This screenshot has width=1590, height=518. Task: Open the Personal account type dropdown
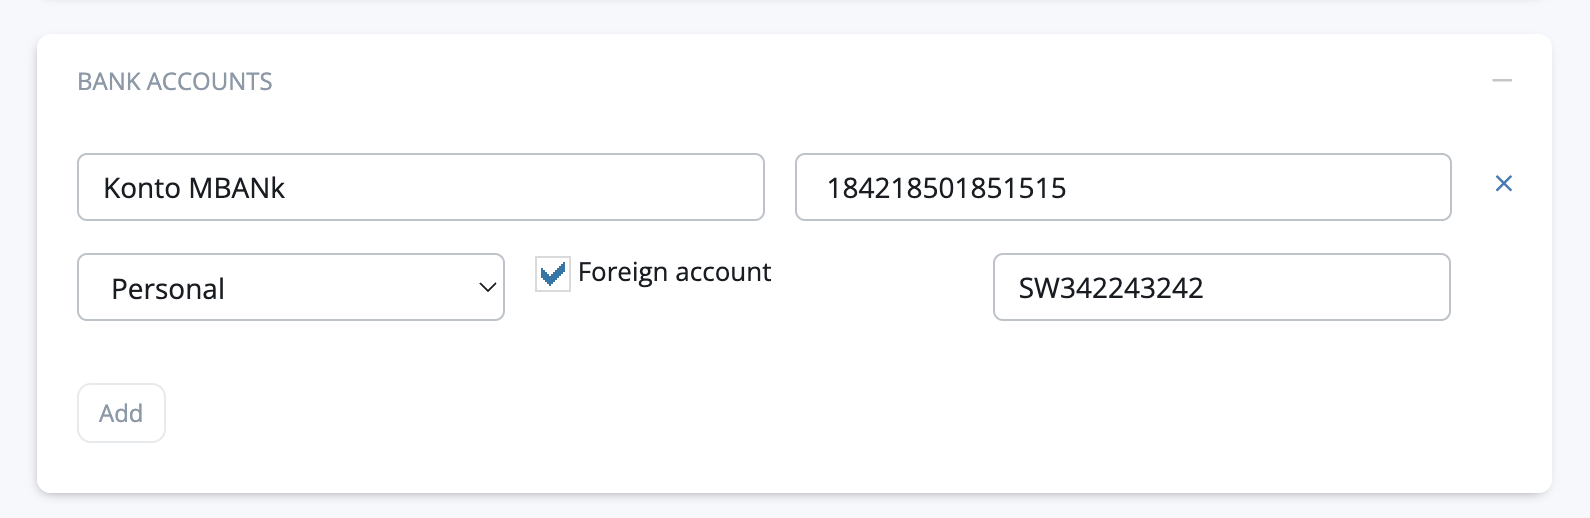click(290, 287)
